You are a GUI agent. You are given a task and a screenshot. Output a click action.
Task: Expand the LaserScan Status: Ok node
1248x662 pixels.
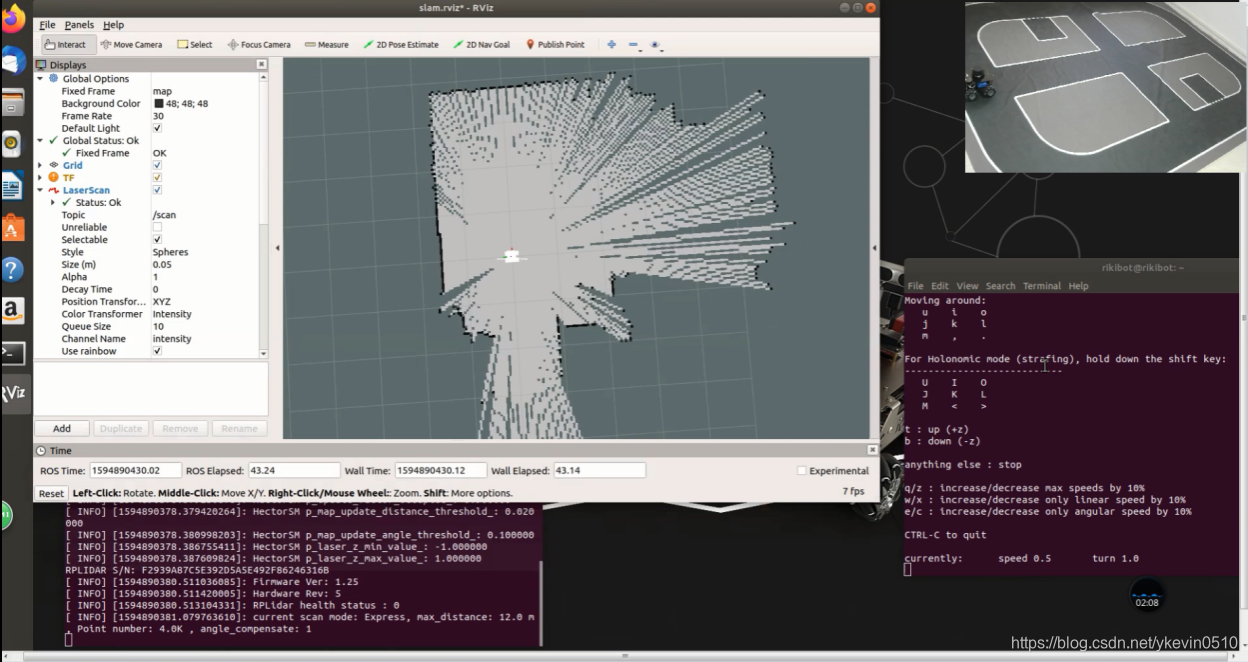point(53,202)
